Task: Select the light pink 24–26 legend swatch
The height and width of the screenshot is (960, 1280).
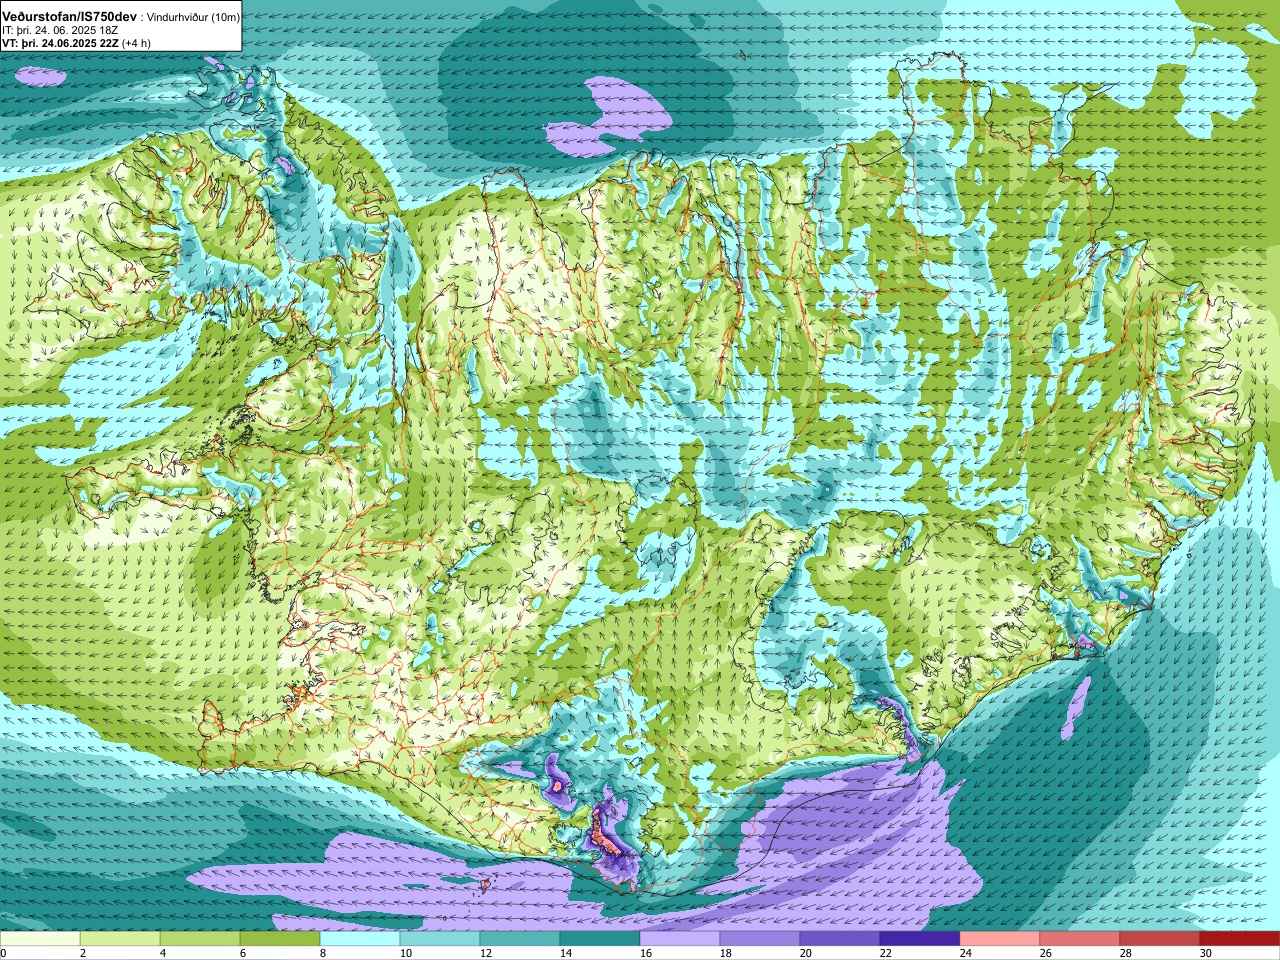Action: click(x=1000, y=939)
